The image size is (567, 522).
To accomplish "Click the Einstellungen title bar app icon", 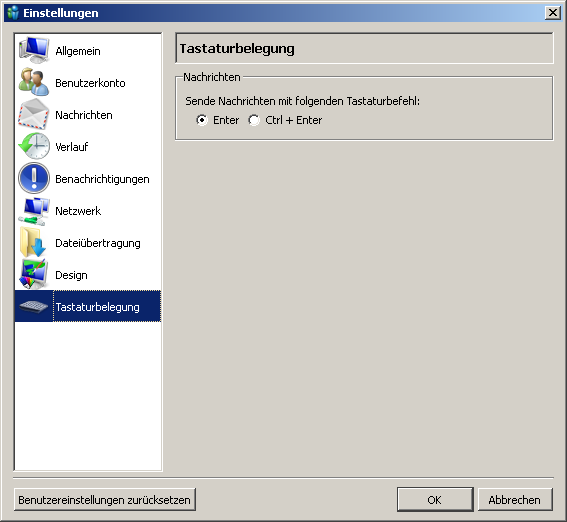I will click(x=13, y=13).
